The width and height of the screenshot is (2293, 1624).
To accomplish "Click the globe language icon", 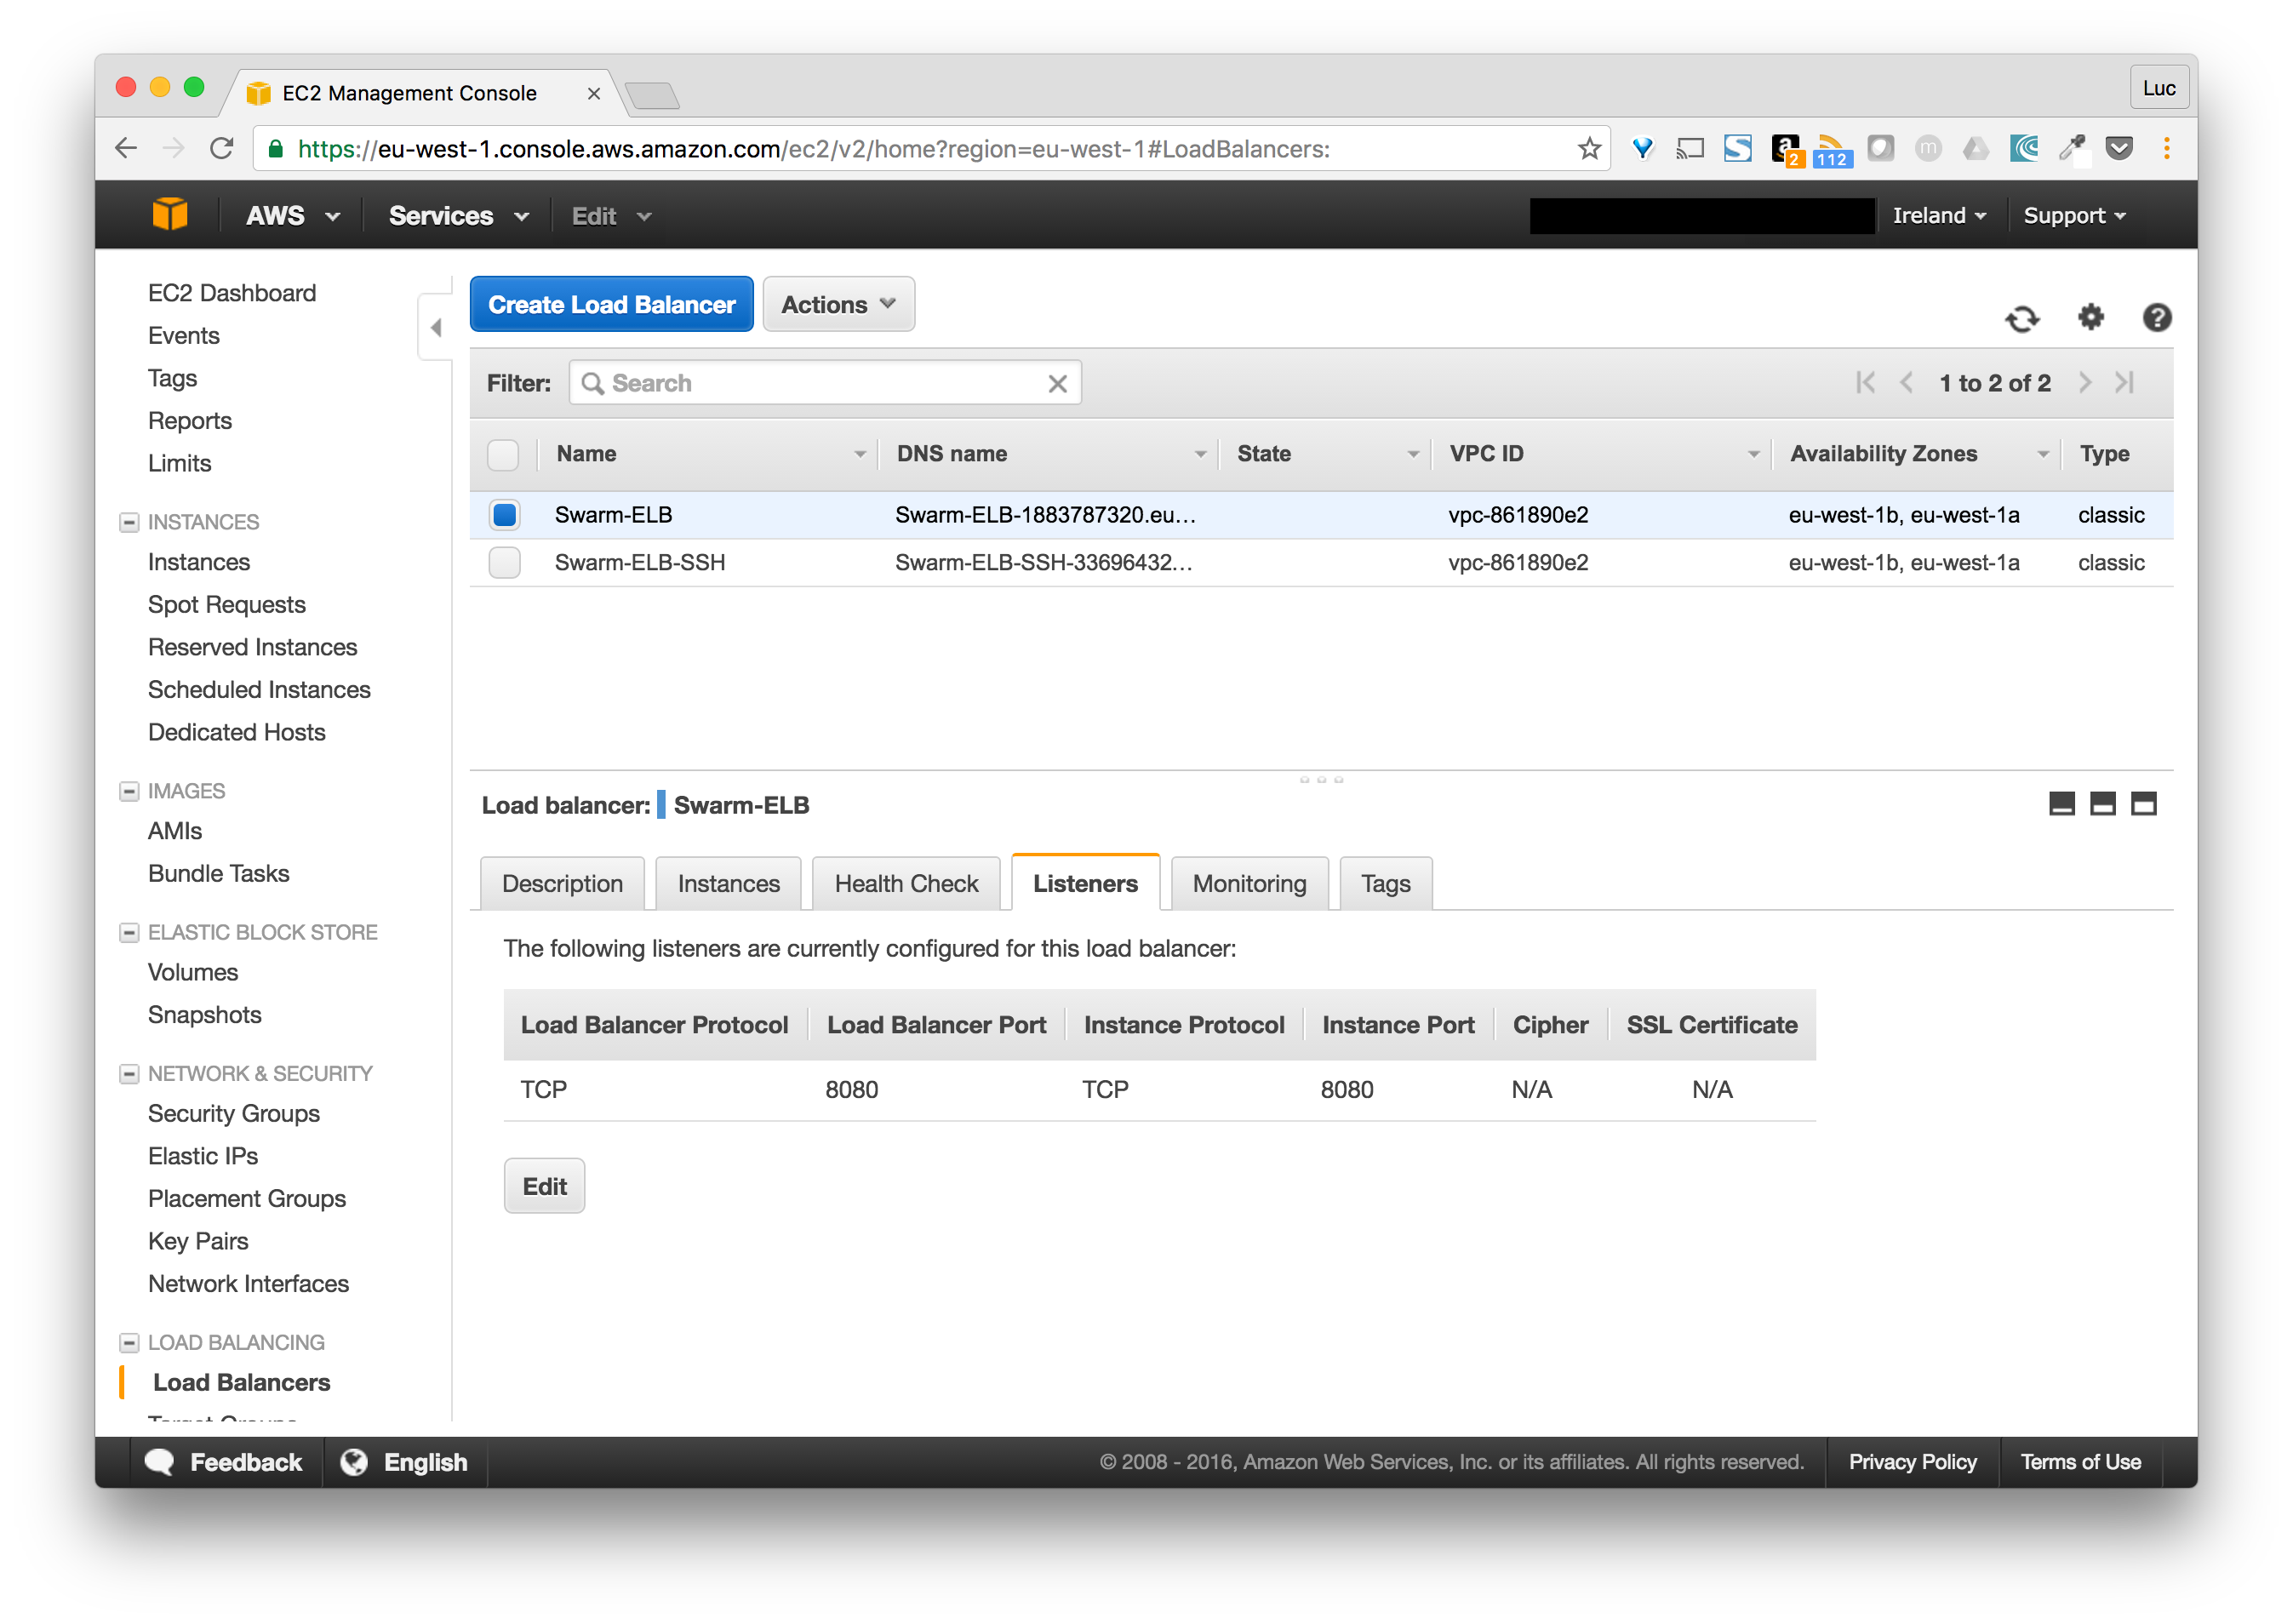I will coord(354,1461).
